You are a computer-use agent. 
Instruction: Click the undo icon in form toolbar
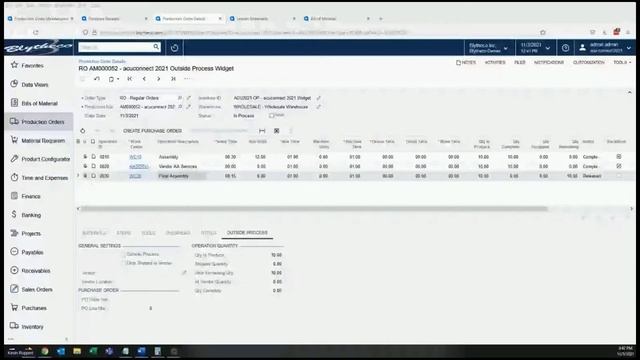click(97, 79)
